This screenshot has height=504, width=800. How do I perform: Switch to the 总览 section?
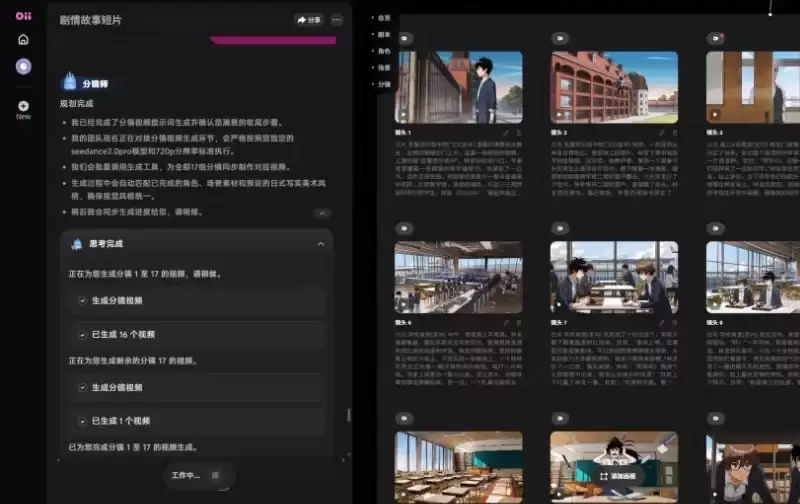point(384,18)
